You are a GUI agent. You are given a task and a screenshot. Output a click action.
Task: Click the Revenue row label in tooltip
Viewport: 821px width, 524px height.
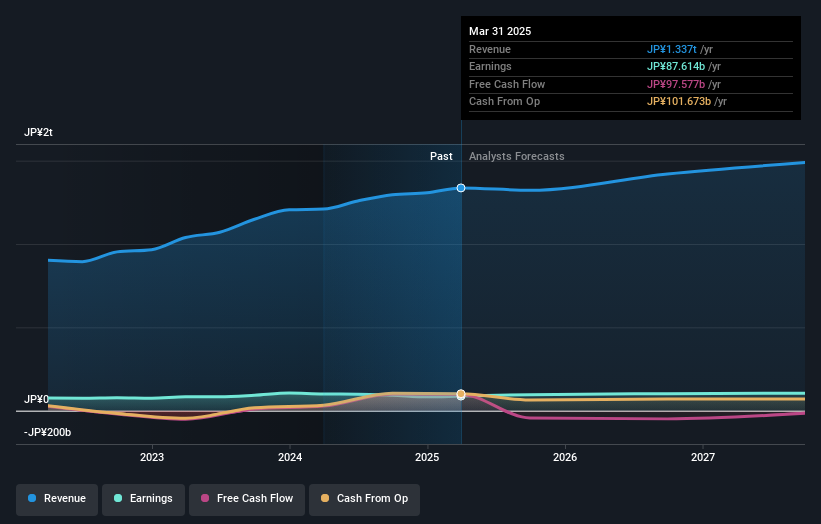click(x=490, y=49)
